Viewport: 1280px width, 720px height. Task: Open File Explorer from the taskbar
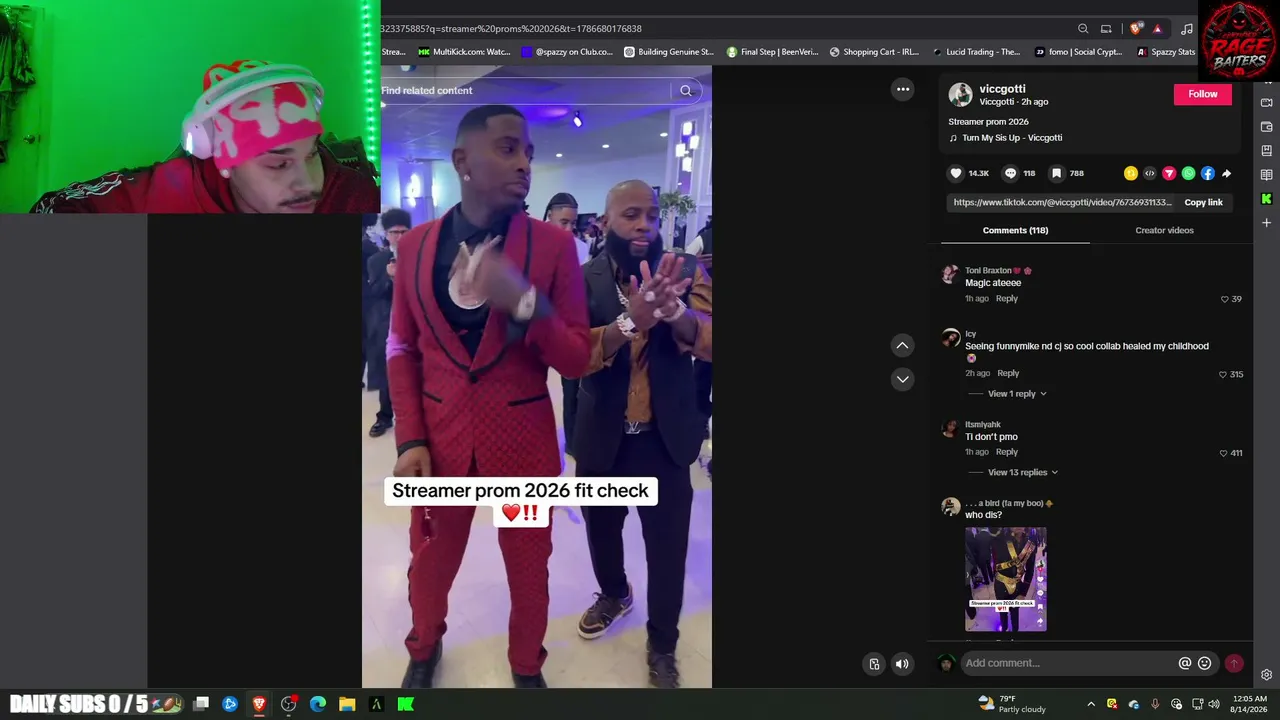pyautogui.click(x=347, y=704)
